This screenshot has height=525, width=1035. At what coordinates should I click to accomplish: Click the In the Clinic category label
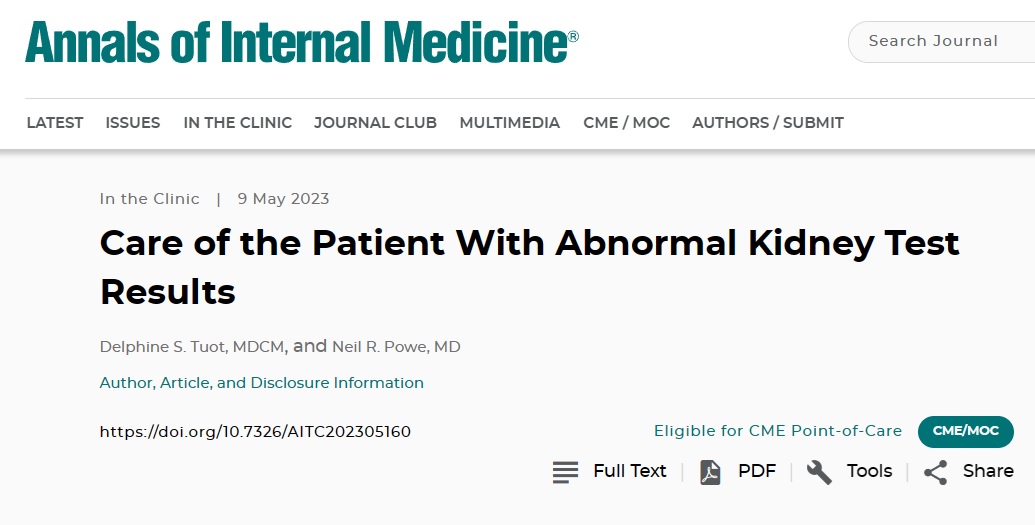(x=149, y=199)
